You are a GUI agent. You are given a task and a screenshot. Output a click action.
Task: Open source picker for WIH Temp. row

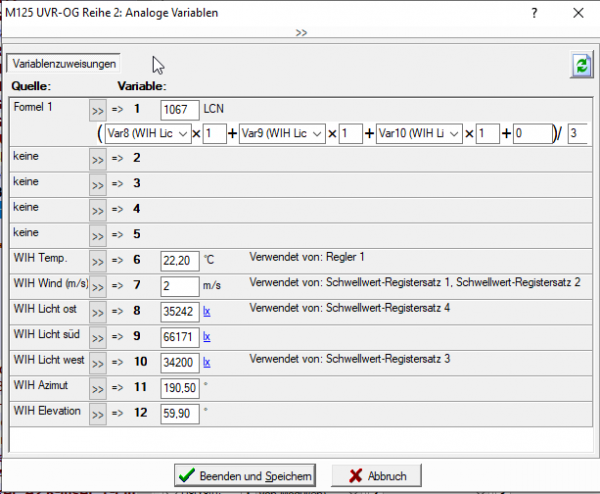tap(97, 260)
